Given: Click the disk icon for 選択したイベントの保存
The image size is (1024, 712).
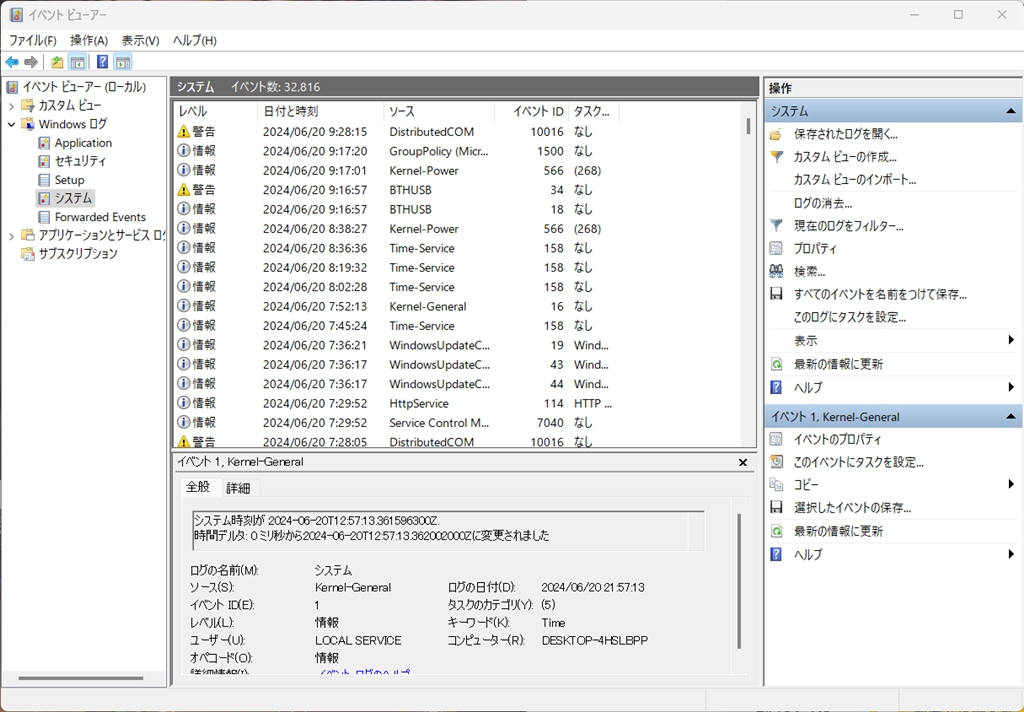Looking at the screenshot, I should tap(776, 508).
